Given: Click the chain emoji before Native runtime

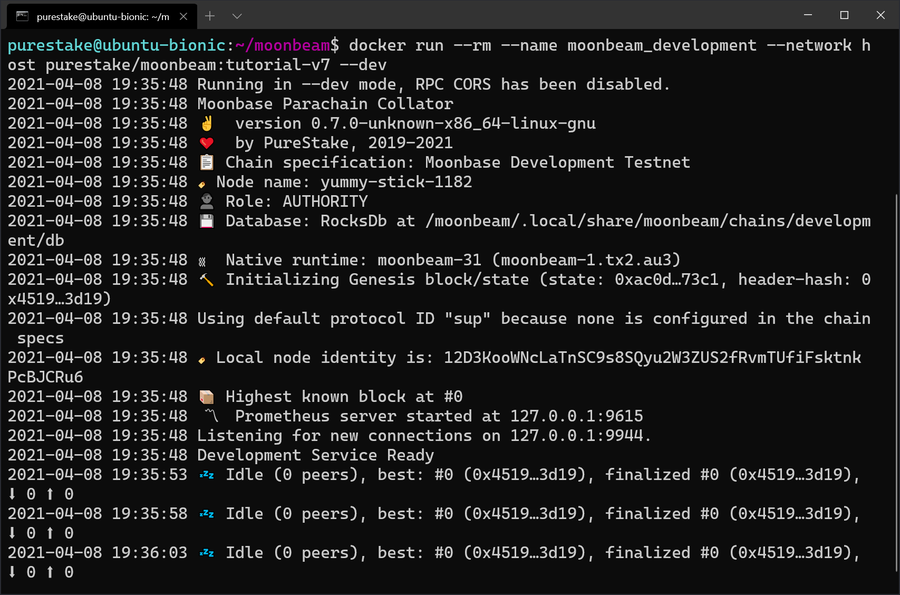Looking at the screenshot, I should click(202, 262).
